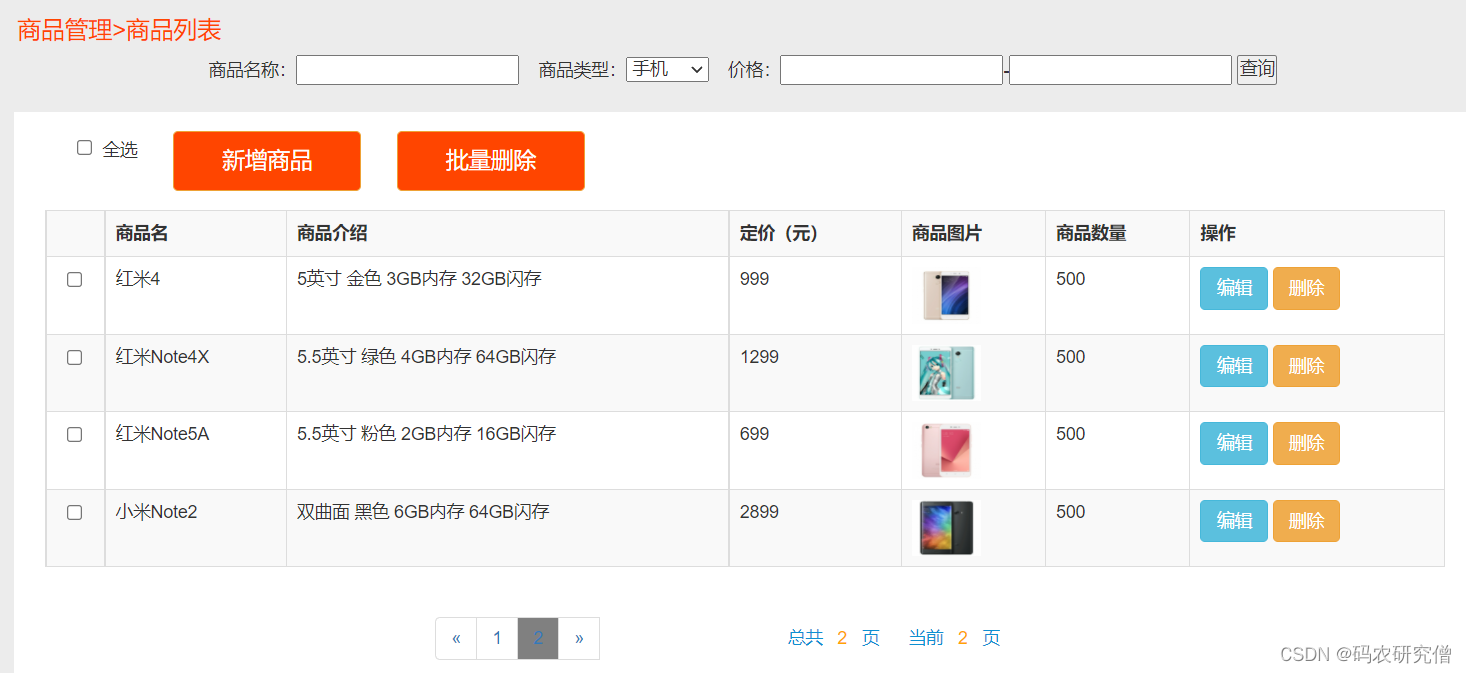Toggle the 全选 select-all checkbox
The width and height of the screenshot is (1466, 673).
tap(84, 146)
